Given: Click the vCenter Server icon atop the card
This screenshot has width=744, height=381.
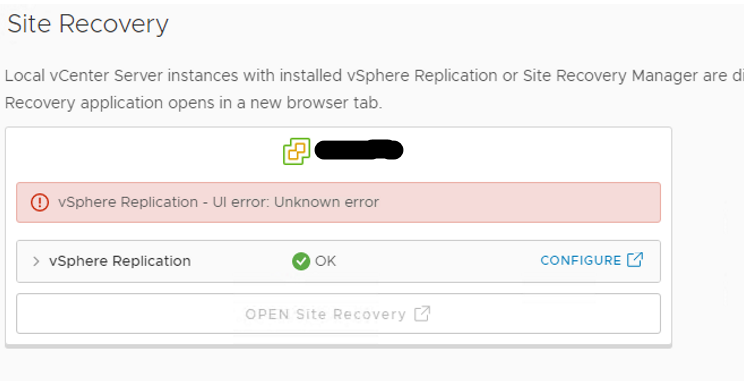Looking at the screenshot, I should (x=297, y=151).
